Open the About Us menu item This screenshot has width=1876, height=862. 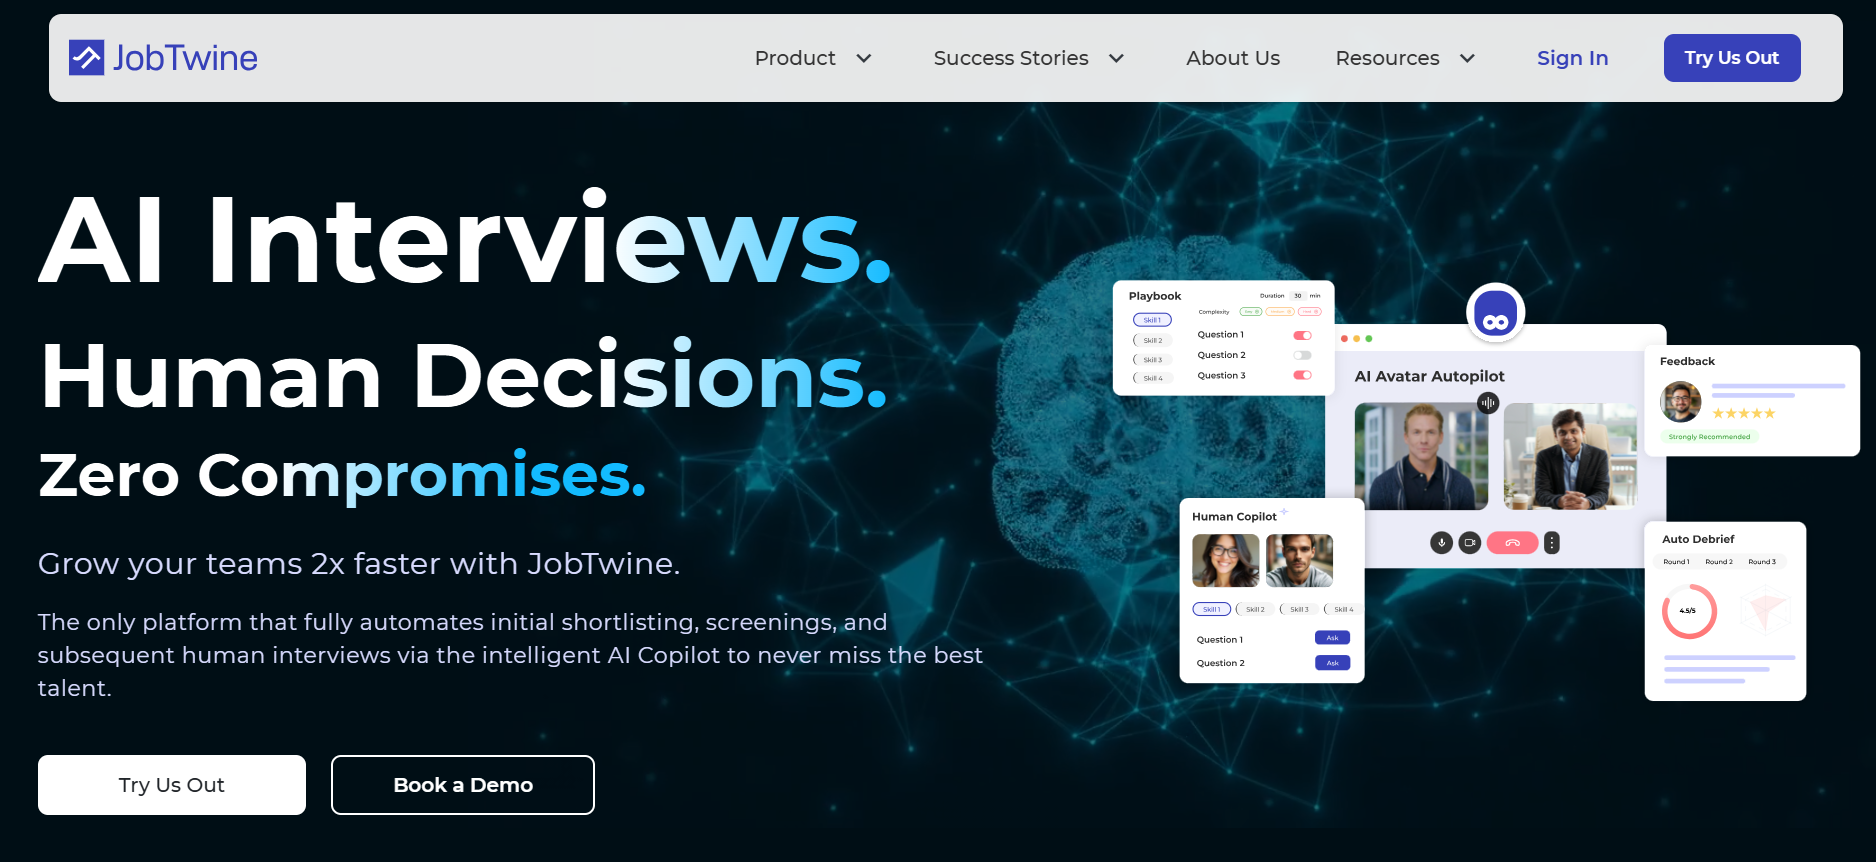(x=1233, y=58)
